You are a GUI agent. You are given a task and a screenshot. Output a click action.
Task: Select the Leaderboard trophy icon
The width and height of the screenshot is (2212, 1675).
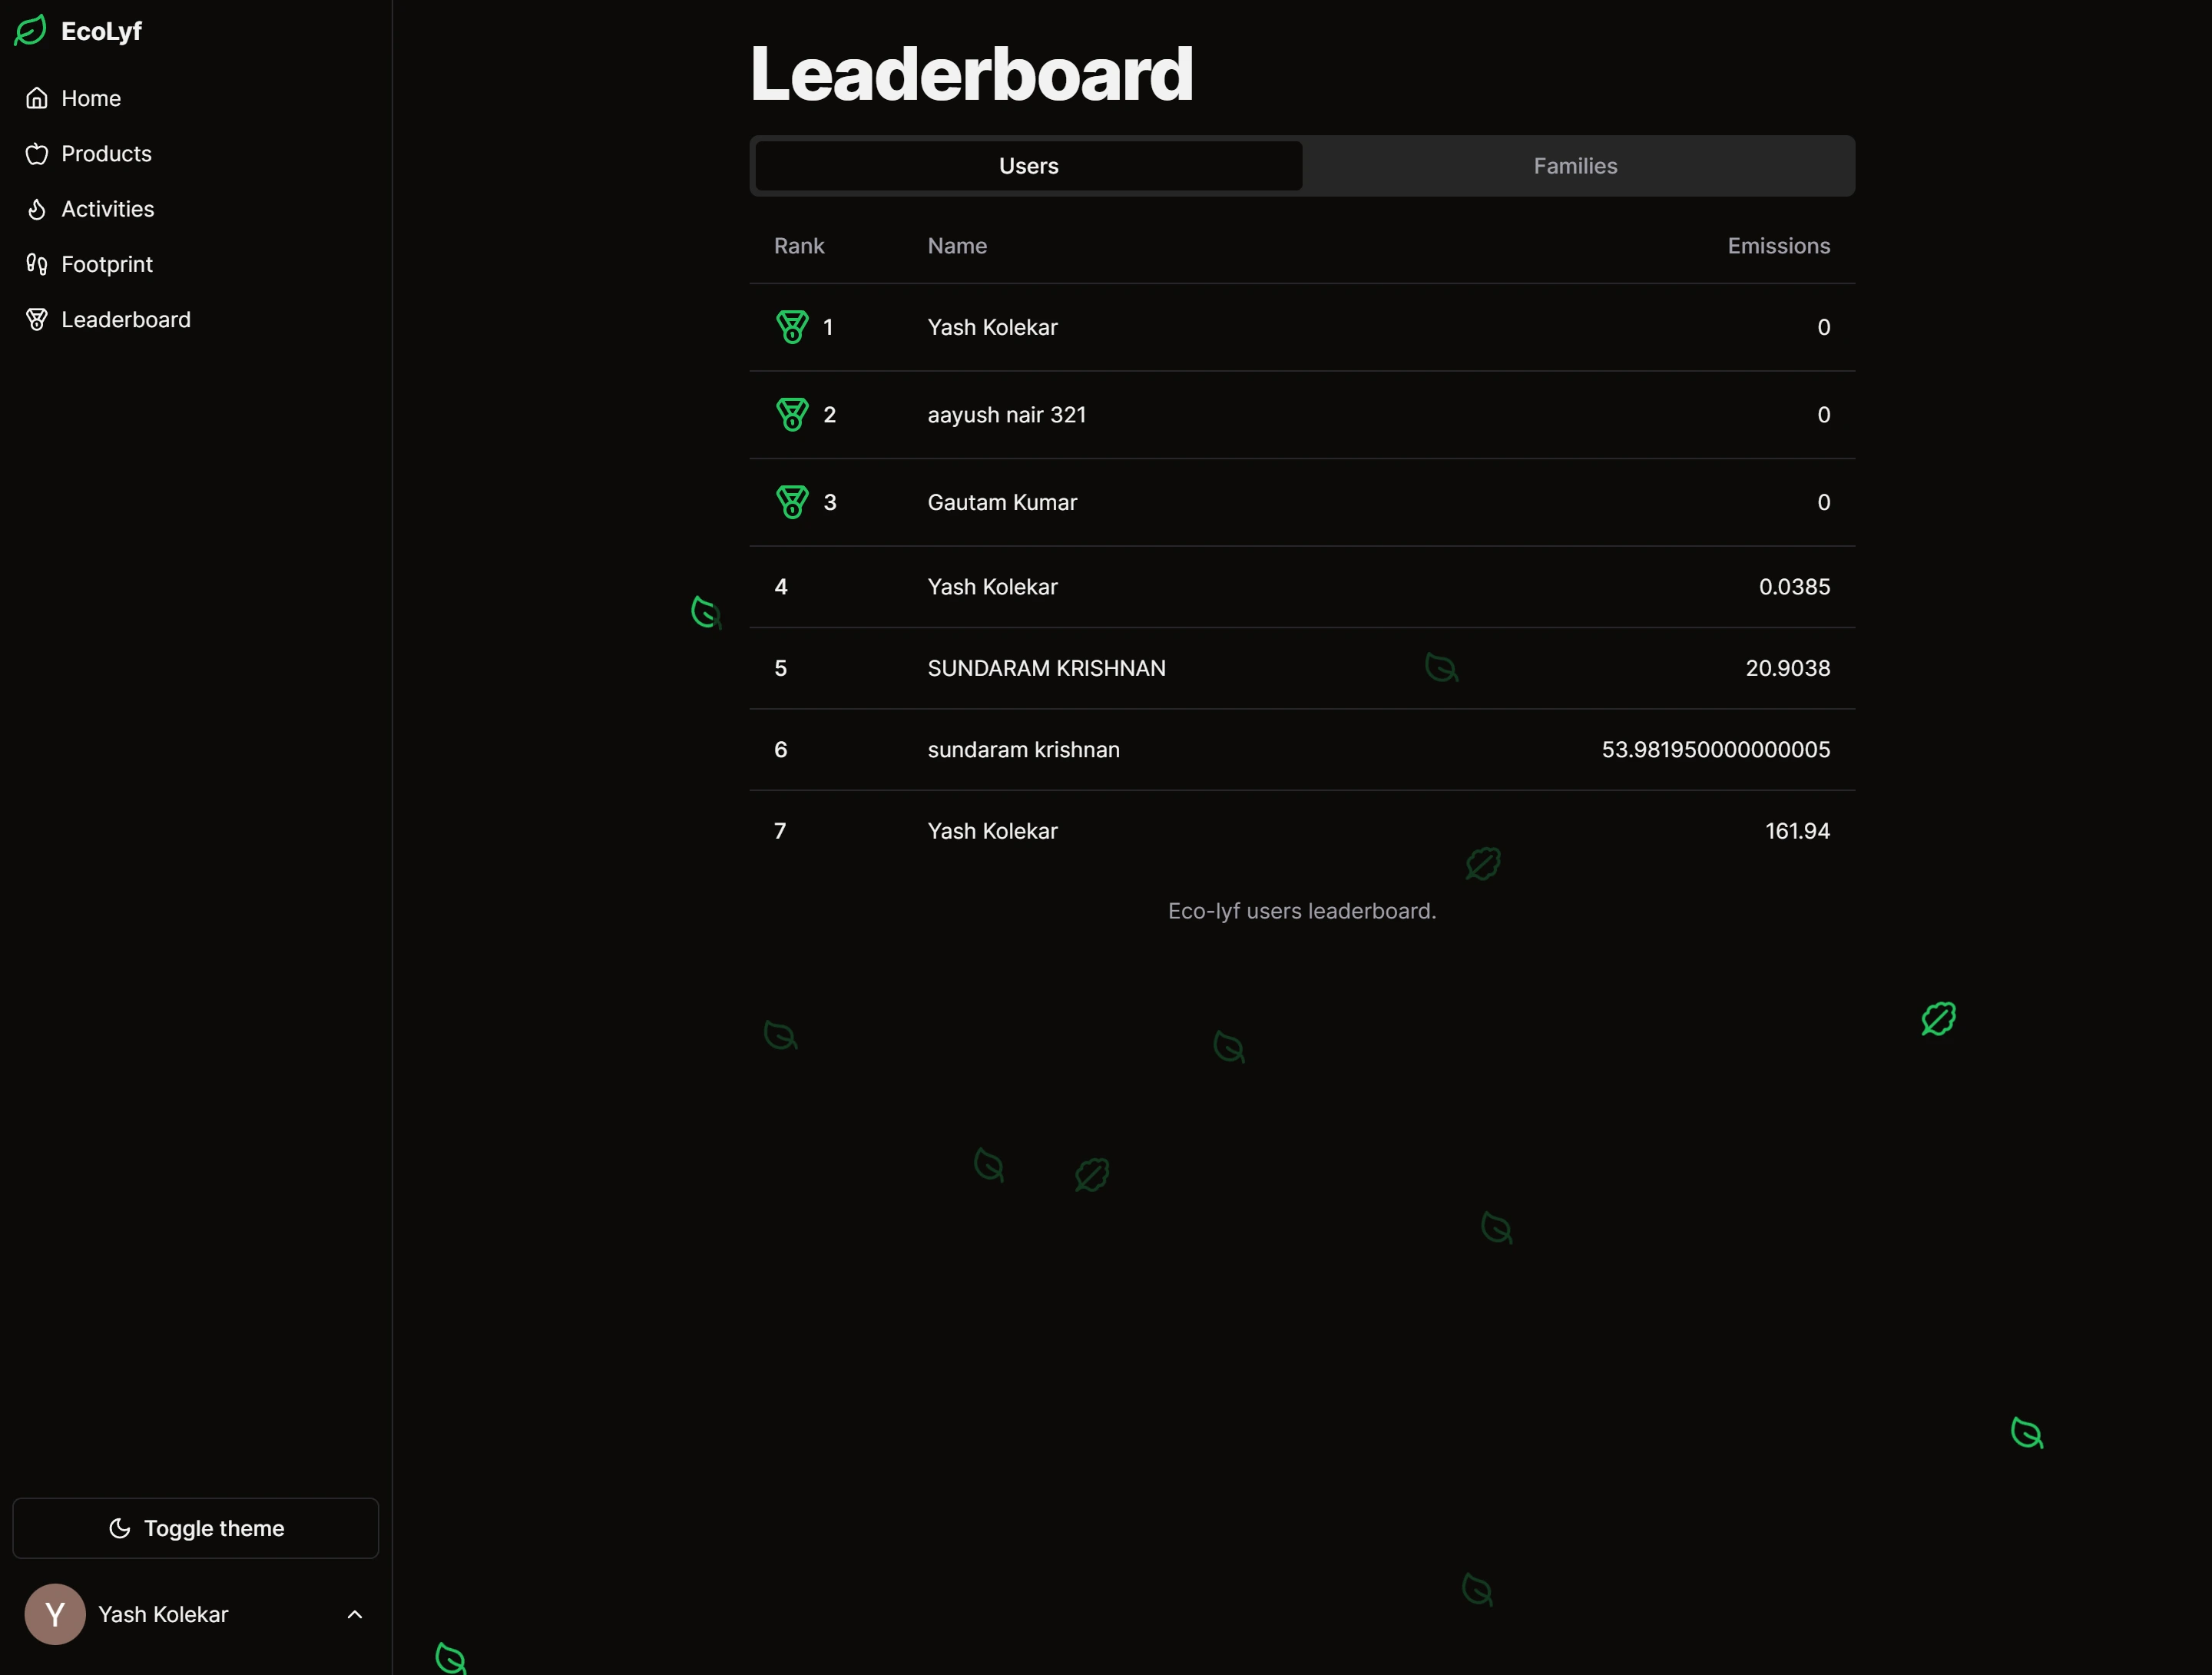pos(35,319)
